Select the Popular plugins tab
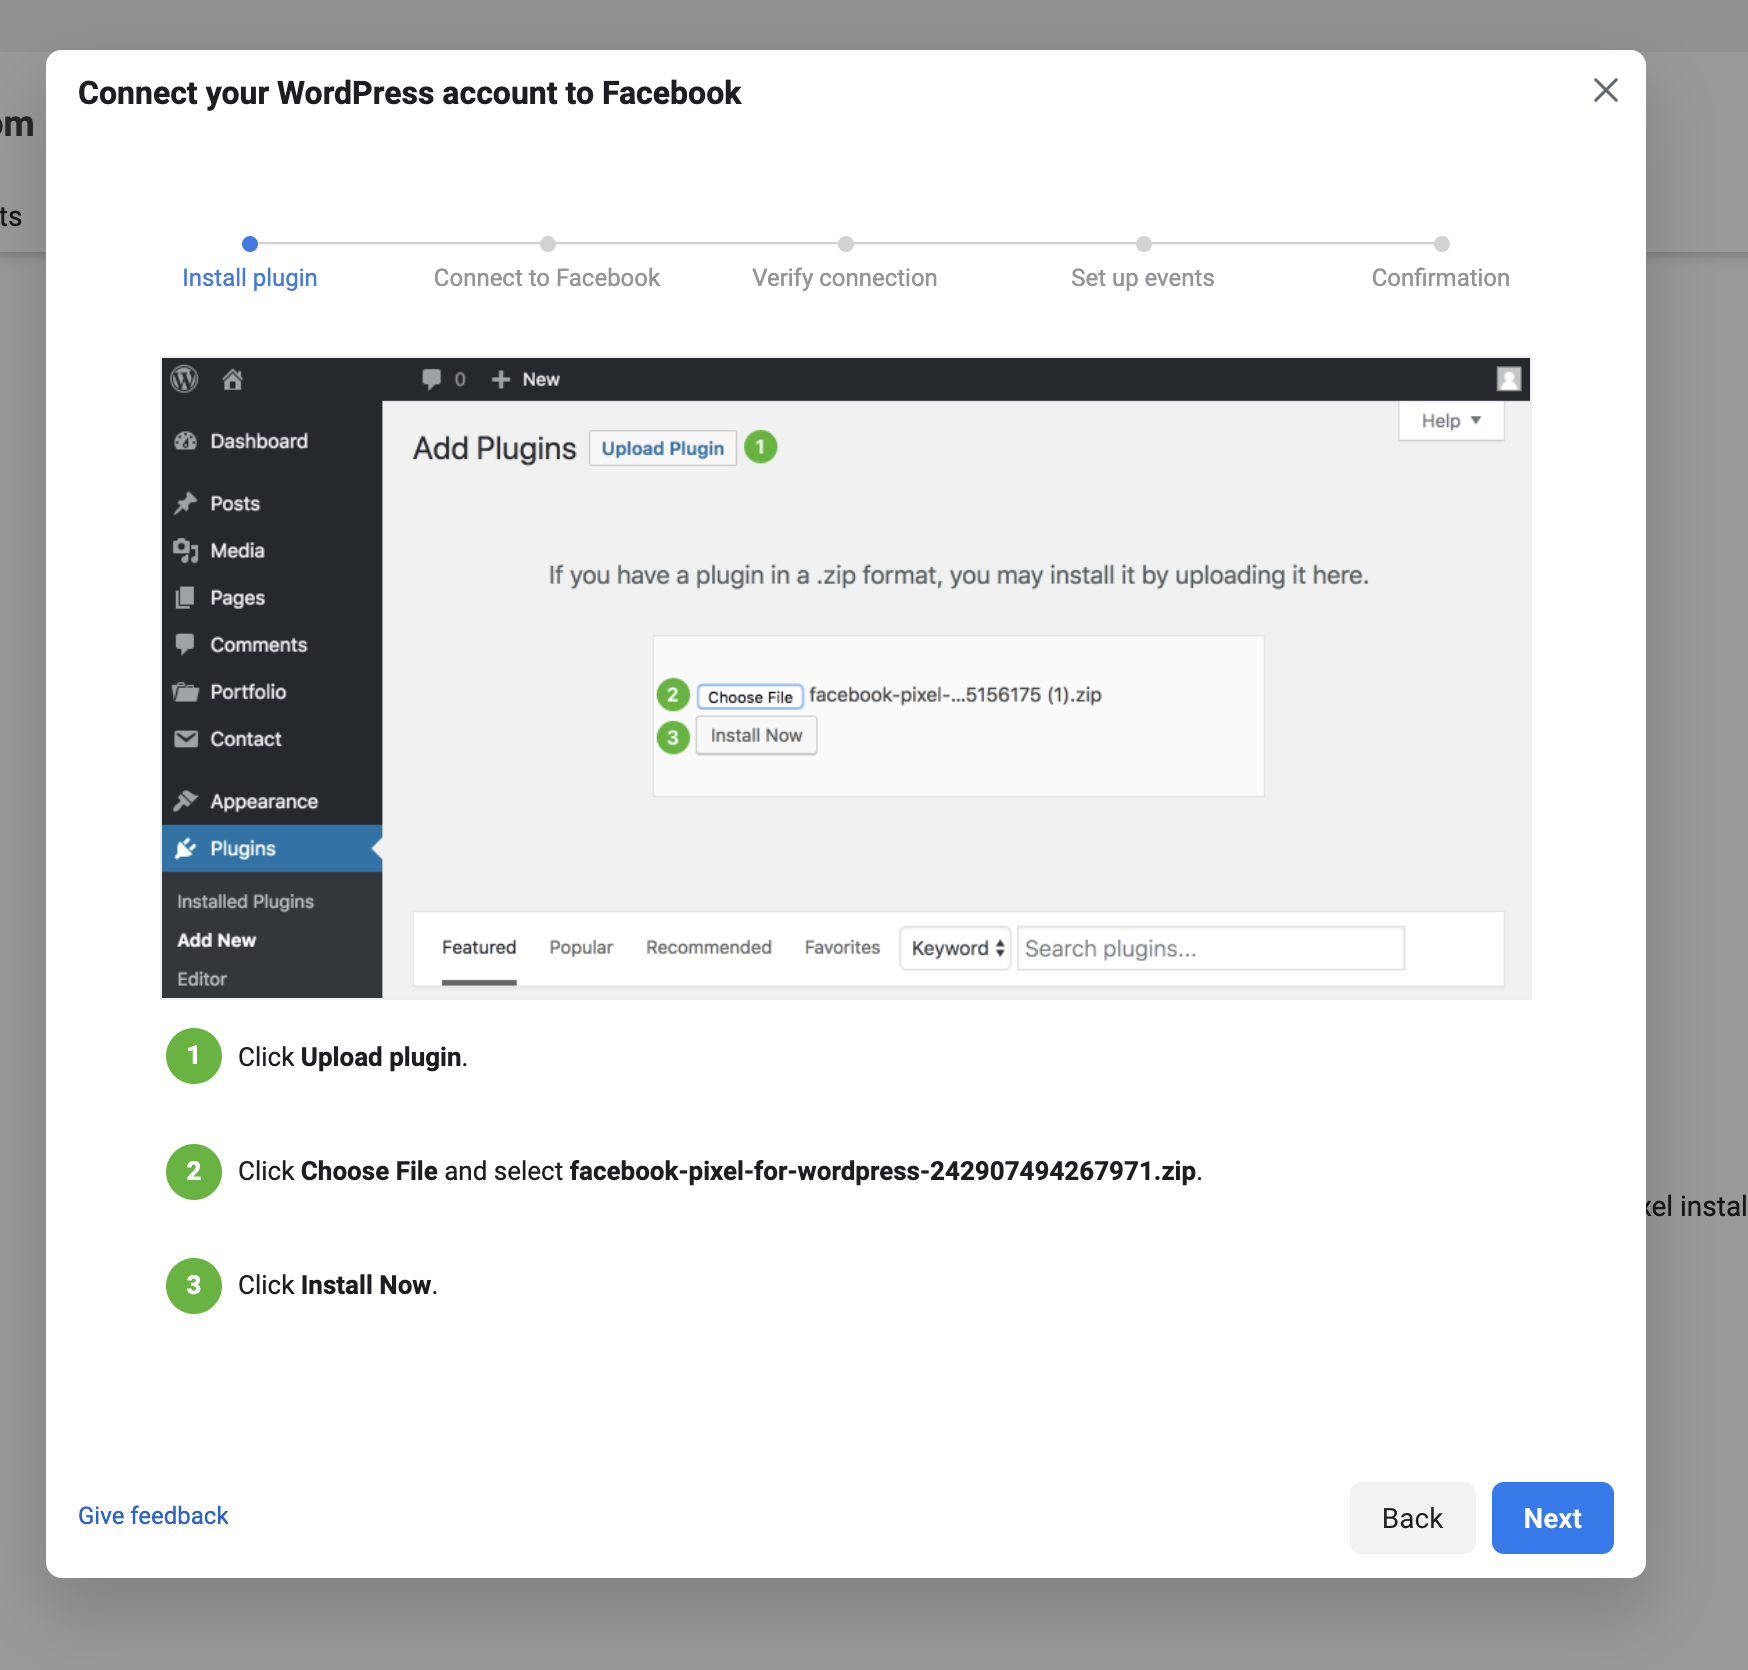Image resolution: width=1748 pixels, height=1670 pixels. coord(580,948)
